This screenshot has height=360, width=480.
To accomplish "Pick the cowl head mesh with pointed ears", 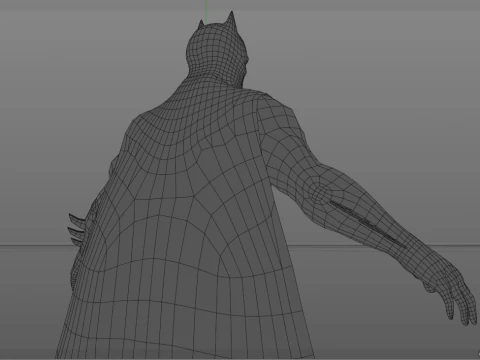I will coord(217,50).
